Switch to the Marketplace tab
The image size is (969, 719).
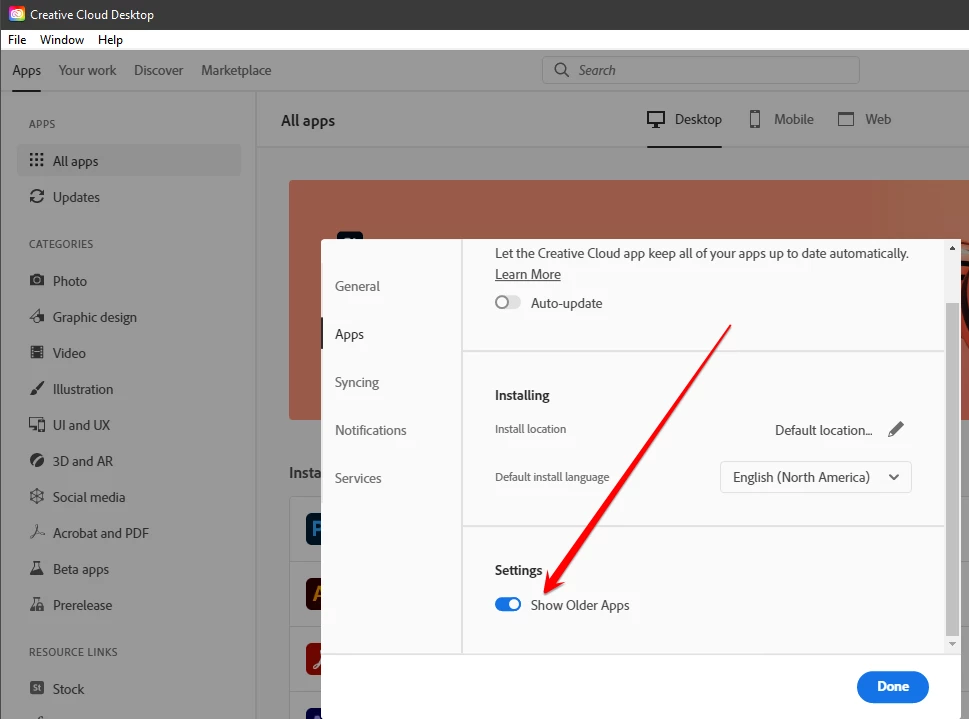(x=236, y=70)
